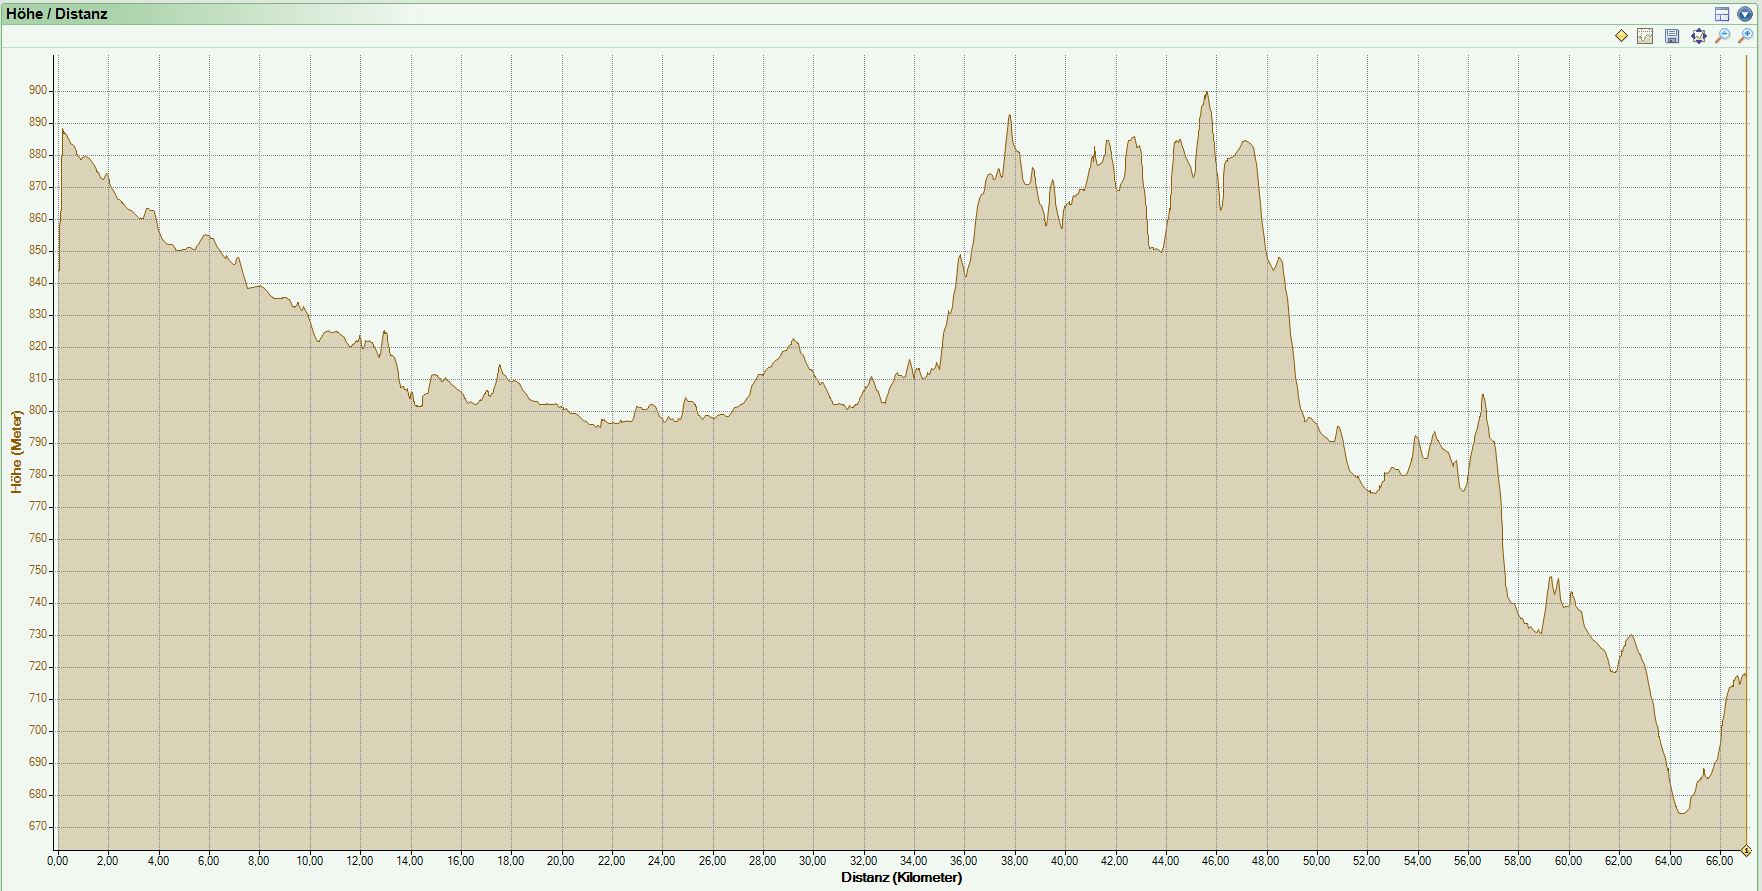Click the 900 tick on elevation axis
Screen dimensions: 1762x891
[x=38, y=90]
